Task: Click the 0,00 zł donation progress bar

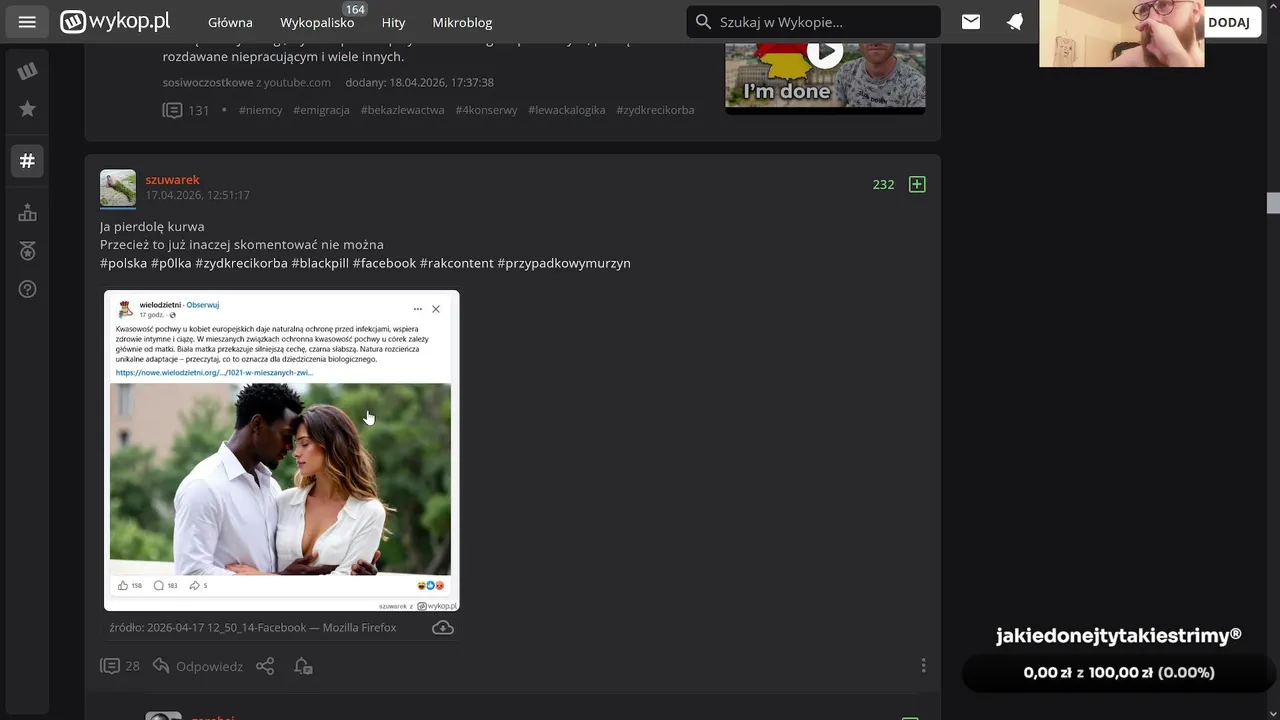Action: tap(1118, 673)
